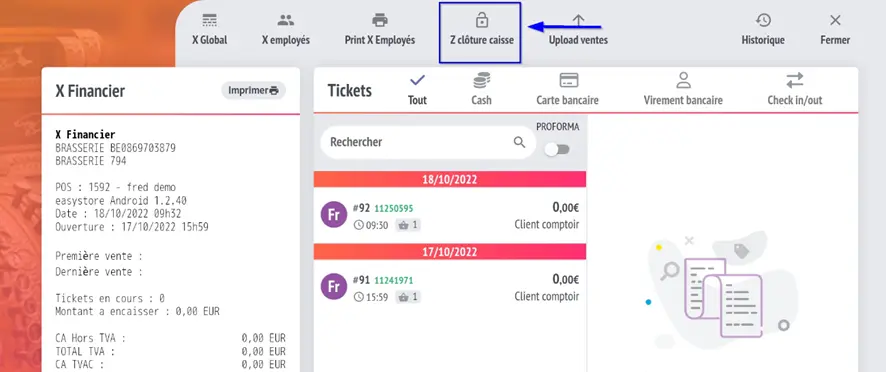
Task: Switch to the Check in/out tab
Action: coord(794,89)
